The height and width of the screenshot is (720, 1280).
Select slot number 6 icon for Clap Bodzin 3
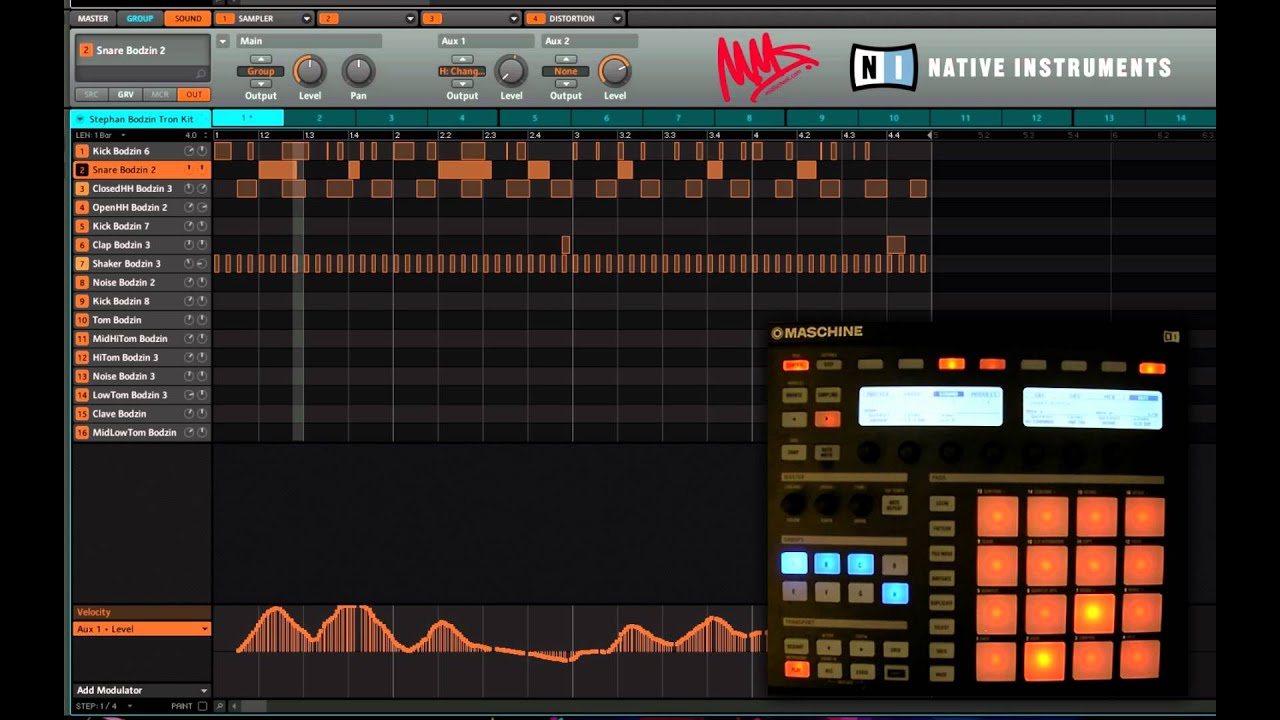pyautogui.click(x=82, y=245)
